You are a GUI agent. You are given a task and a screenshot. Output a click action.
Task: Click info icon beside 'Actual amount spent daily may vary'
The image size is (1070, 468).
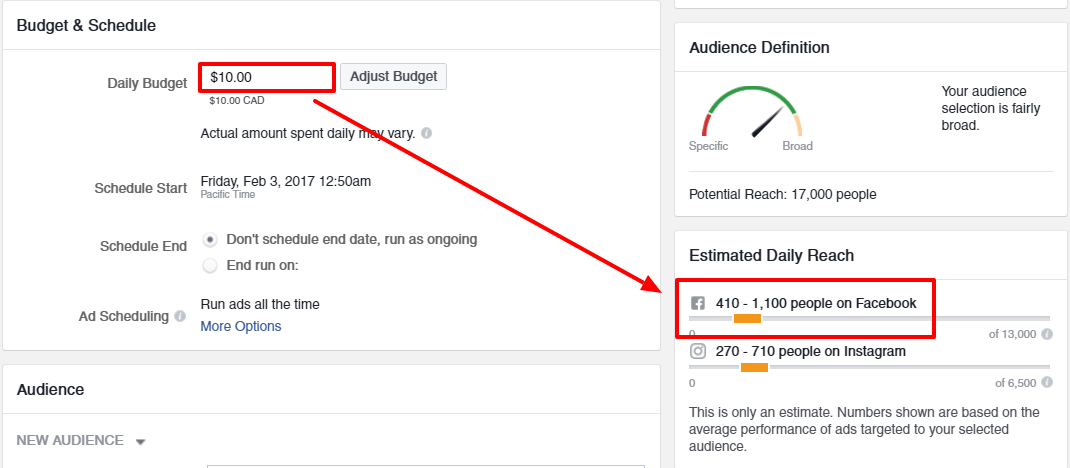click(x=426, y=133)
